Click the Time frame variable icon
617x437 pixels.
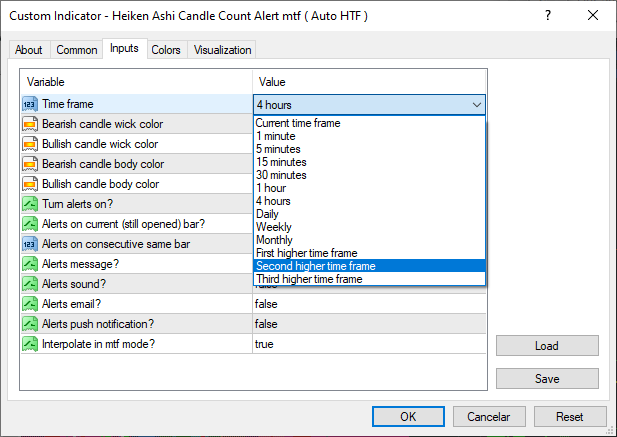pyautogui.click(x=29, y=104)
